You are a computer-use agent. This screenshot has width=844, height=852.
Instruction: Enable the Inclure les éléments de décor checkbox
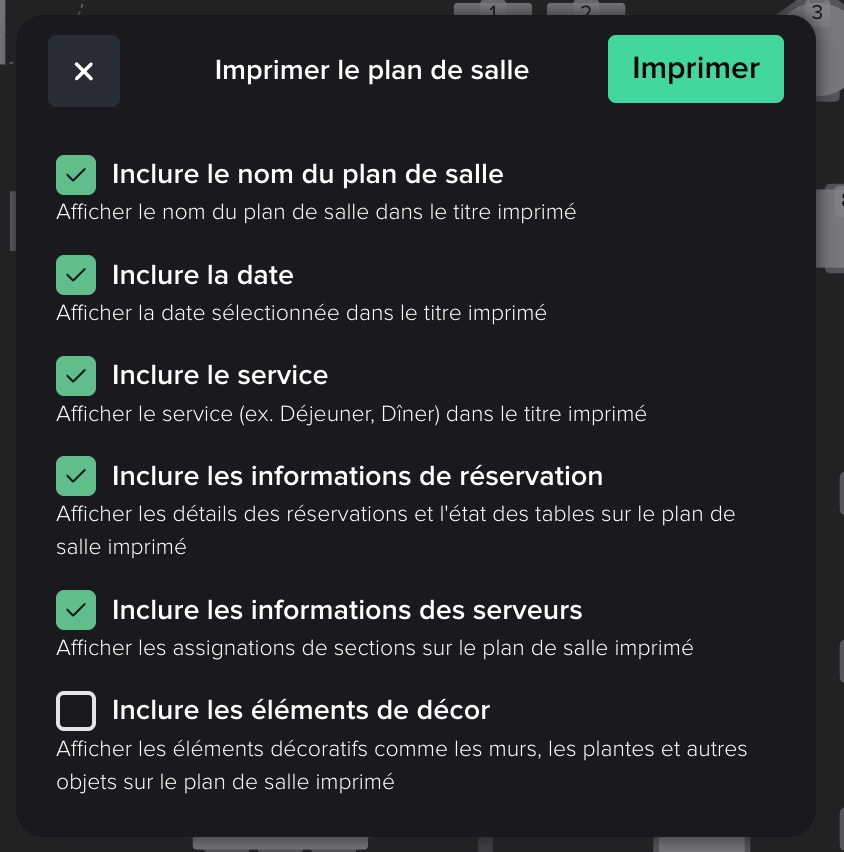pos(76,711)
